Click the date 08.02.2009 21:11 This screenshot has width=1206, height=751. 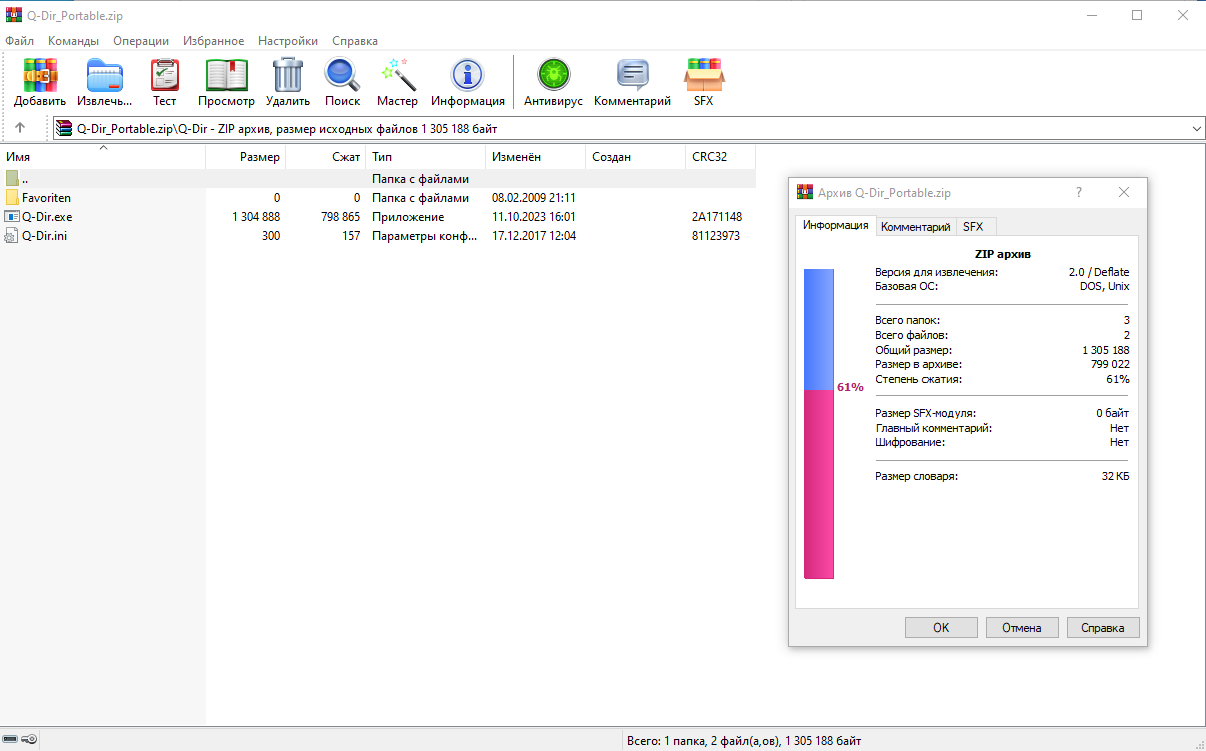pos(534,198)
